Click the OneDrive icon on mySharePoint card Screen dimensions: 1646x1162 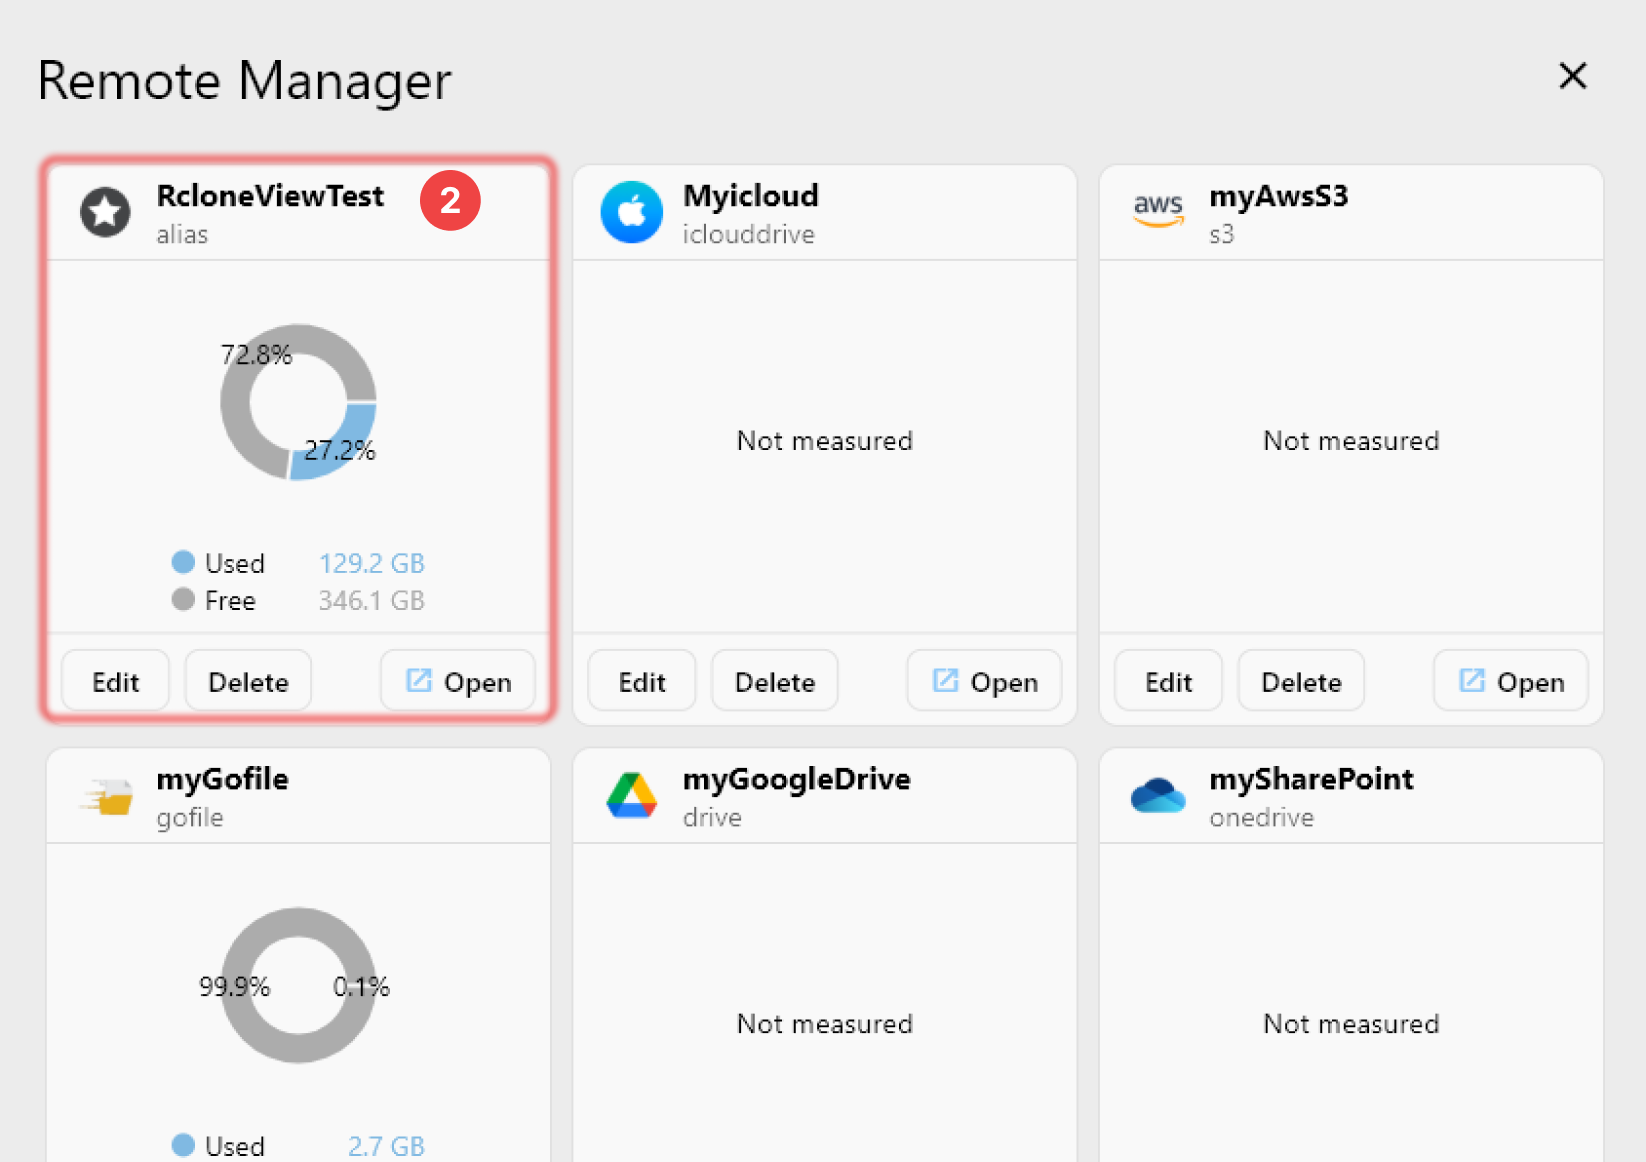pyautogui.click(x=1158, y=795)
